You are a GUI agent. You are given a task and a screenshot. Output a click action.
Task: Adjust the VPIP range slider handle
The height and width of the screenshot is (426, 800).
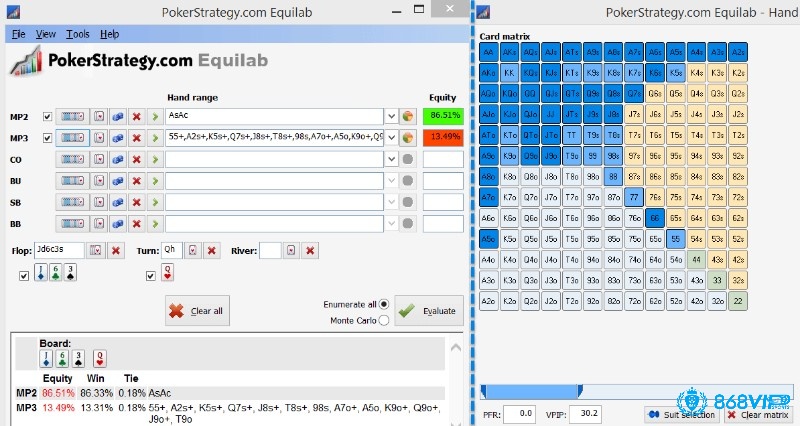click(x=580, y=391)
